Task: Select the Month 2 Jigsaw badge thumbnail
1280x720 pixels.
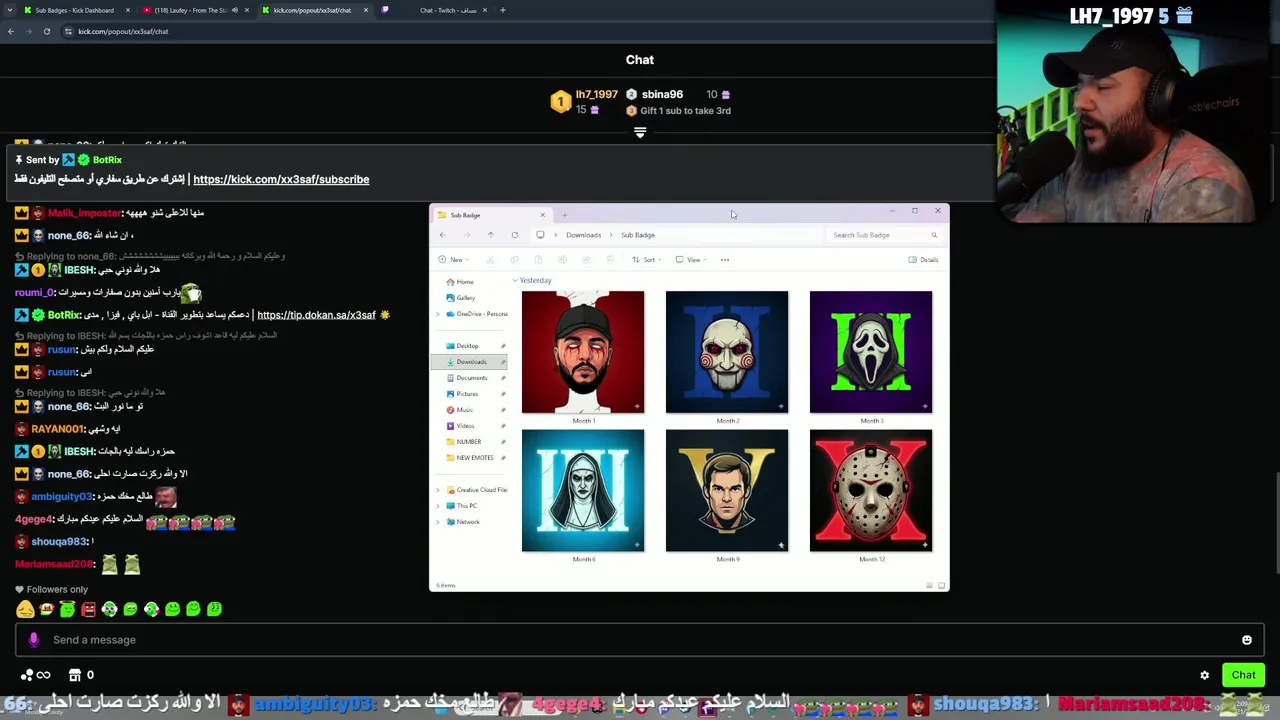Action: coord(727,352)
